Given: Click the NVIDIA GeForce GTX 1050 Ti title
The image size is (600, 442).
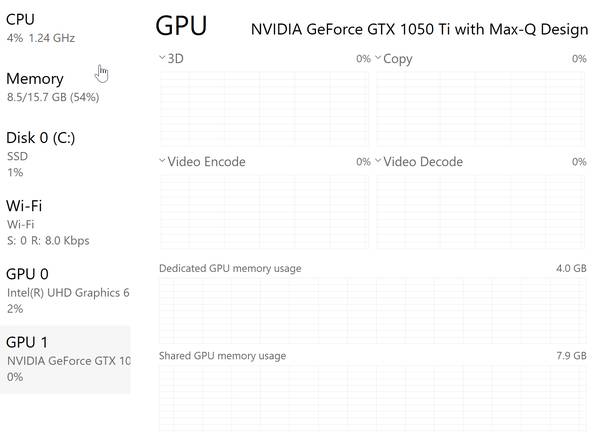Looking at the screenshot, I should tap(419, 29).
